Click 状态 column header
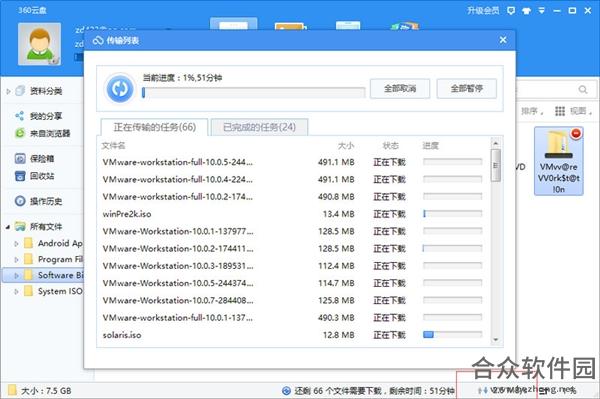Screen dimensions: 600x399 click(390, 145)
